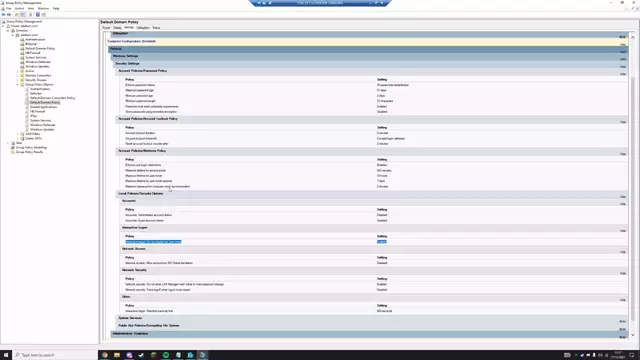Hide the Account Policies/Password Policy section
640x360 pixels.
[623, 74]
